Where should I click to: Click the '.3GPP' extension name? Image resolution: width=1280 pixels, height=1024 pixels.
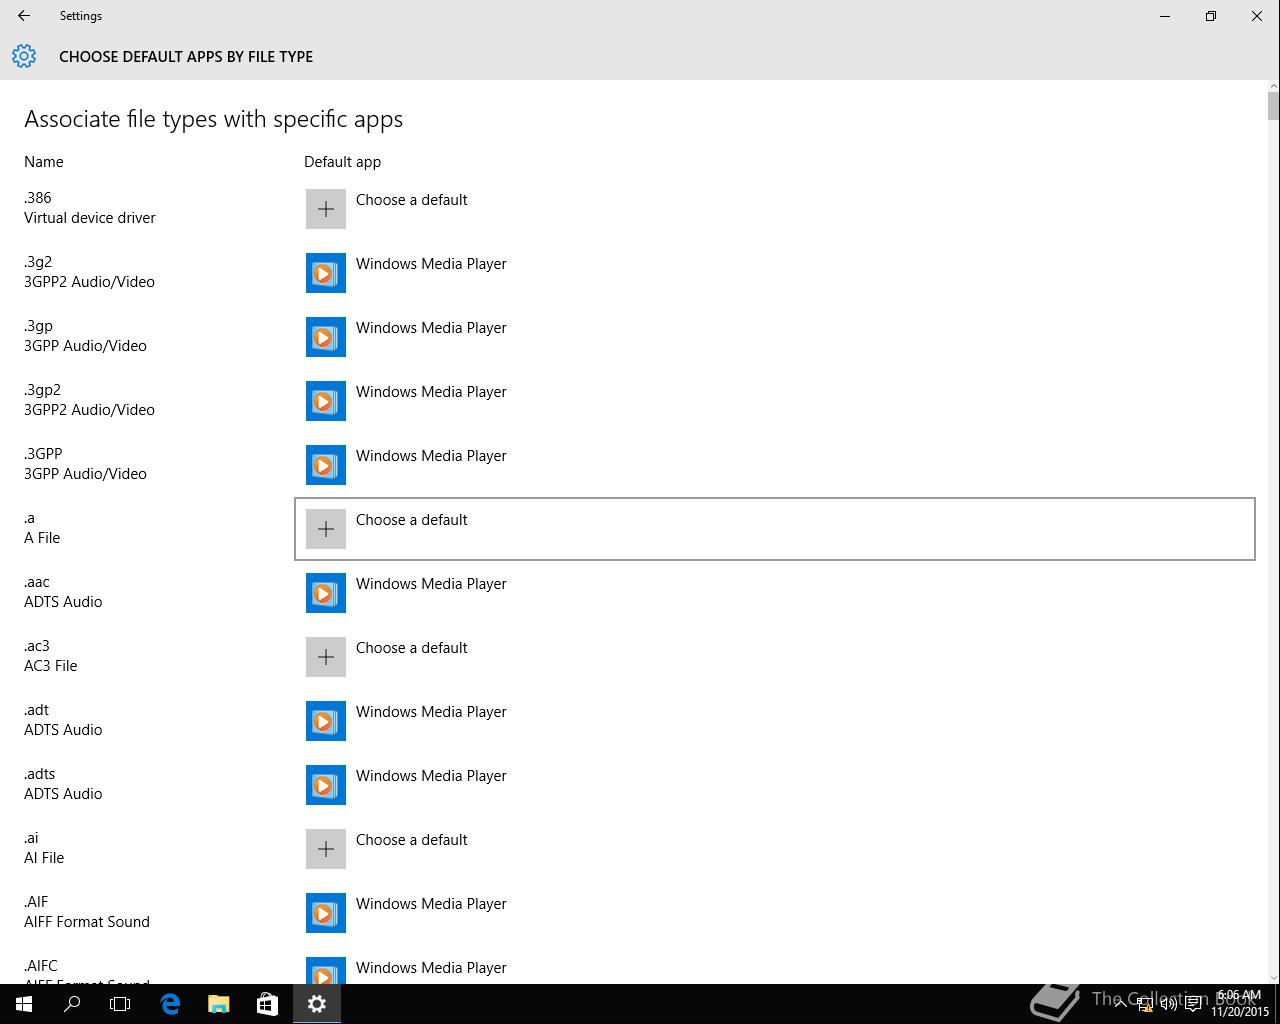coord(43,454)
